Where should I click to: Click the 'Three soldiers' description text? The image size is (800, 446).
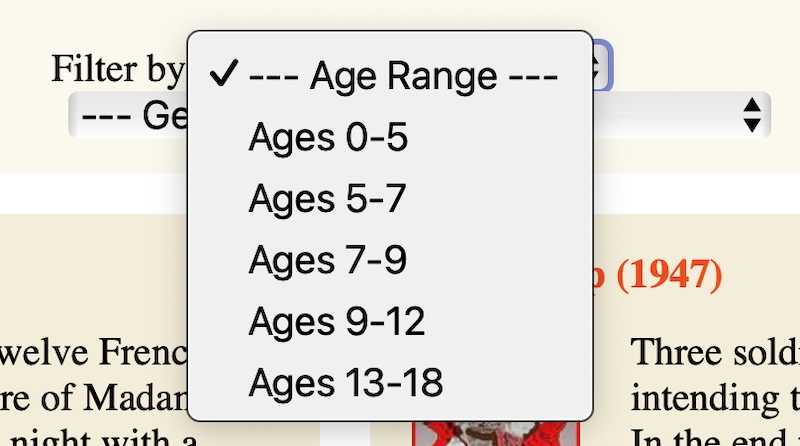715,352
